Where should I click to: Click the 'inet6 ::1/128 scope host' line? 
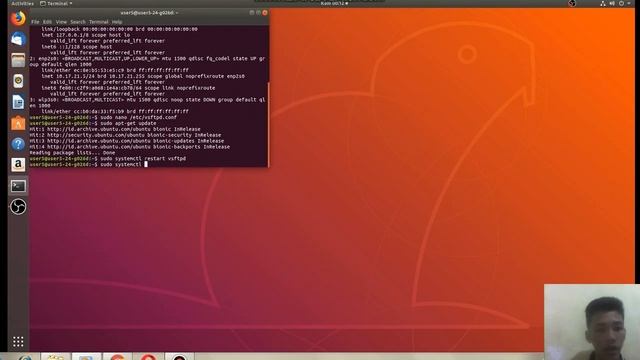coord(76,47)
